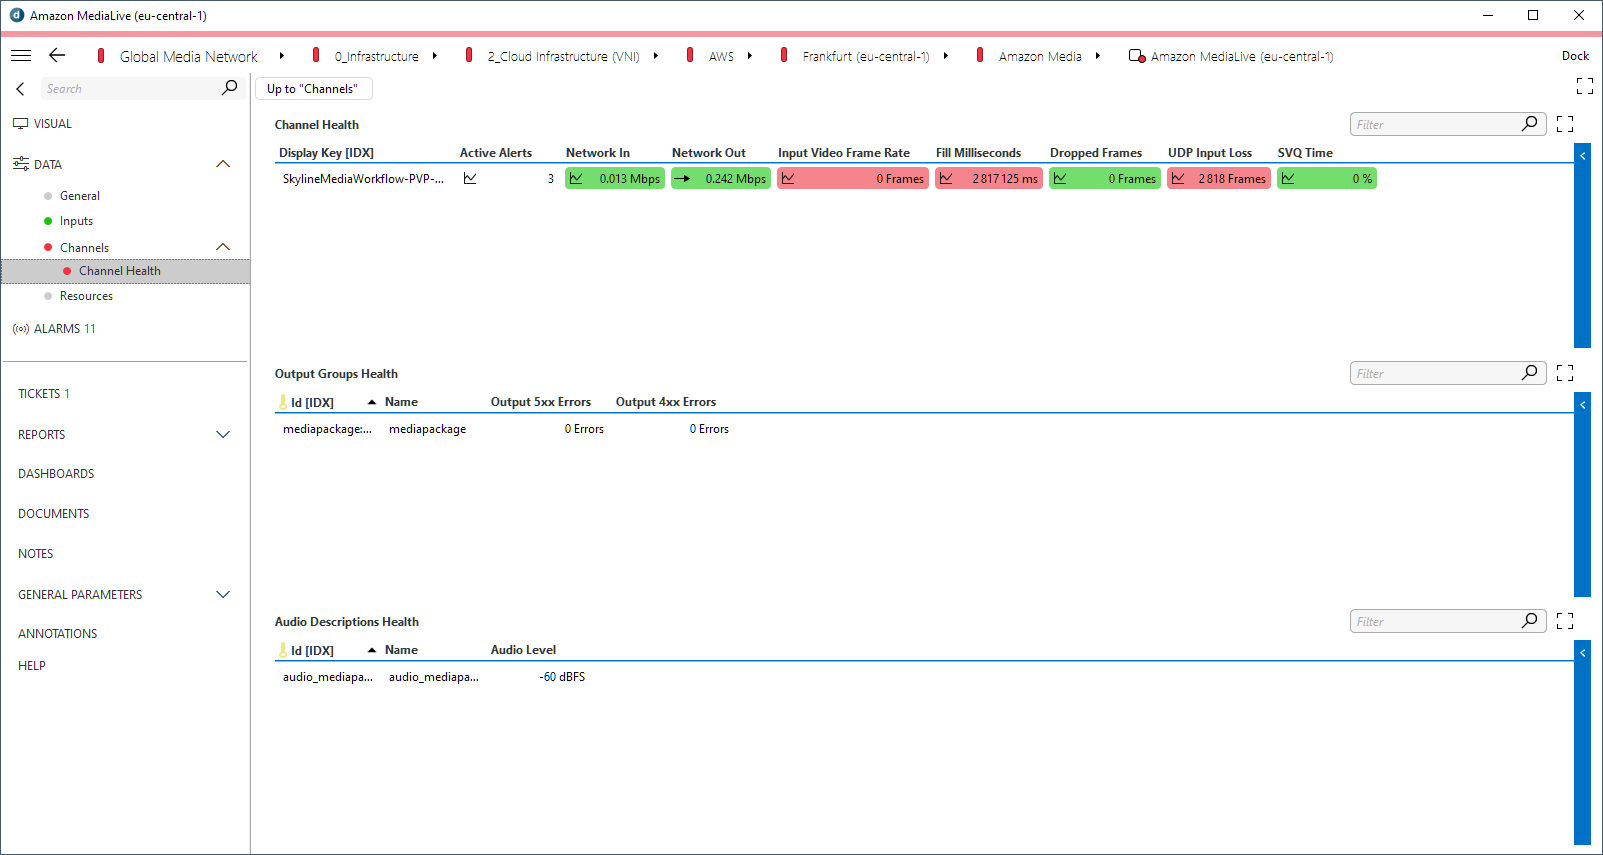Click Audio Descriptions Health filter magnifier icon

click(1530, 621)
